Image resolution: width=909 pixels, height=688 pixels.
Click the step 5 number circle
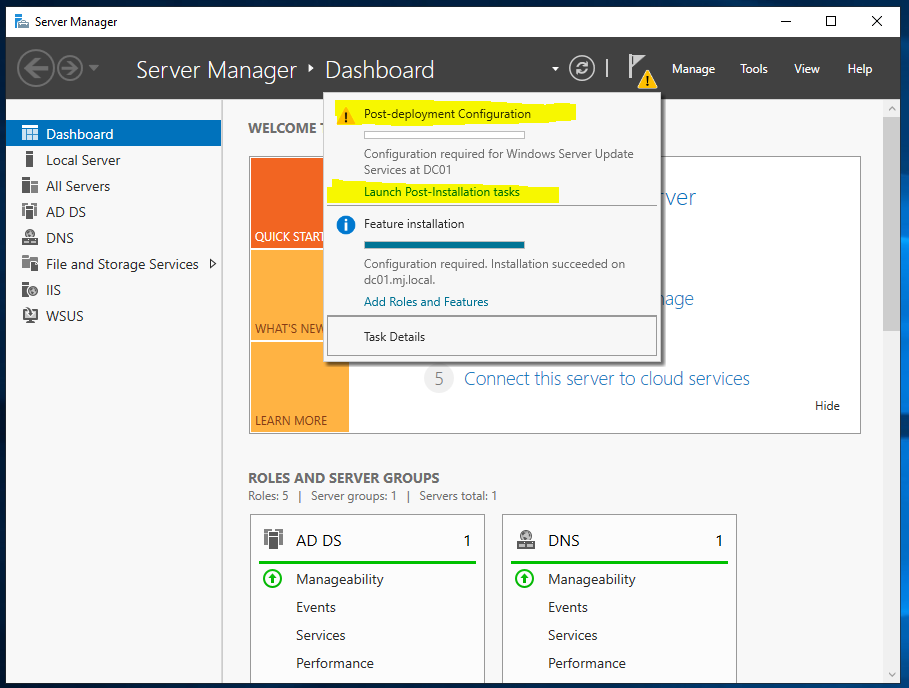pyautogui.click(x=439, y=378)
